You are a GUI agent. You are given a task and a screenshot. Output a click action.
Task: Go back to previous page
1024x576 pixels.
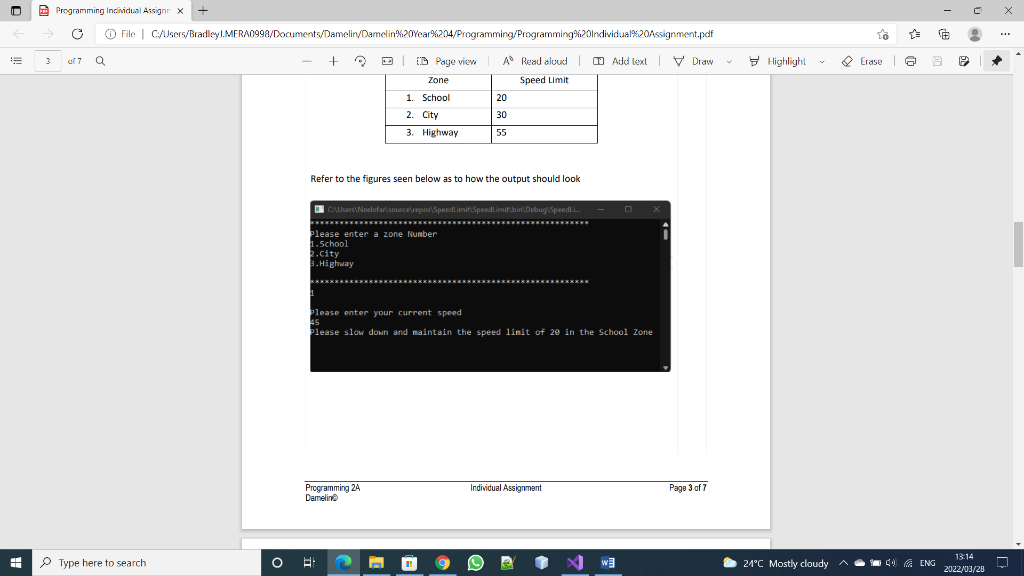(x=19, y=34)
